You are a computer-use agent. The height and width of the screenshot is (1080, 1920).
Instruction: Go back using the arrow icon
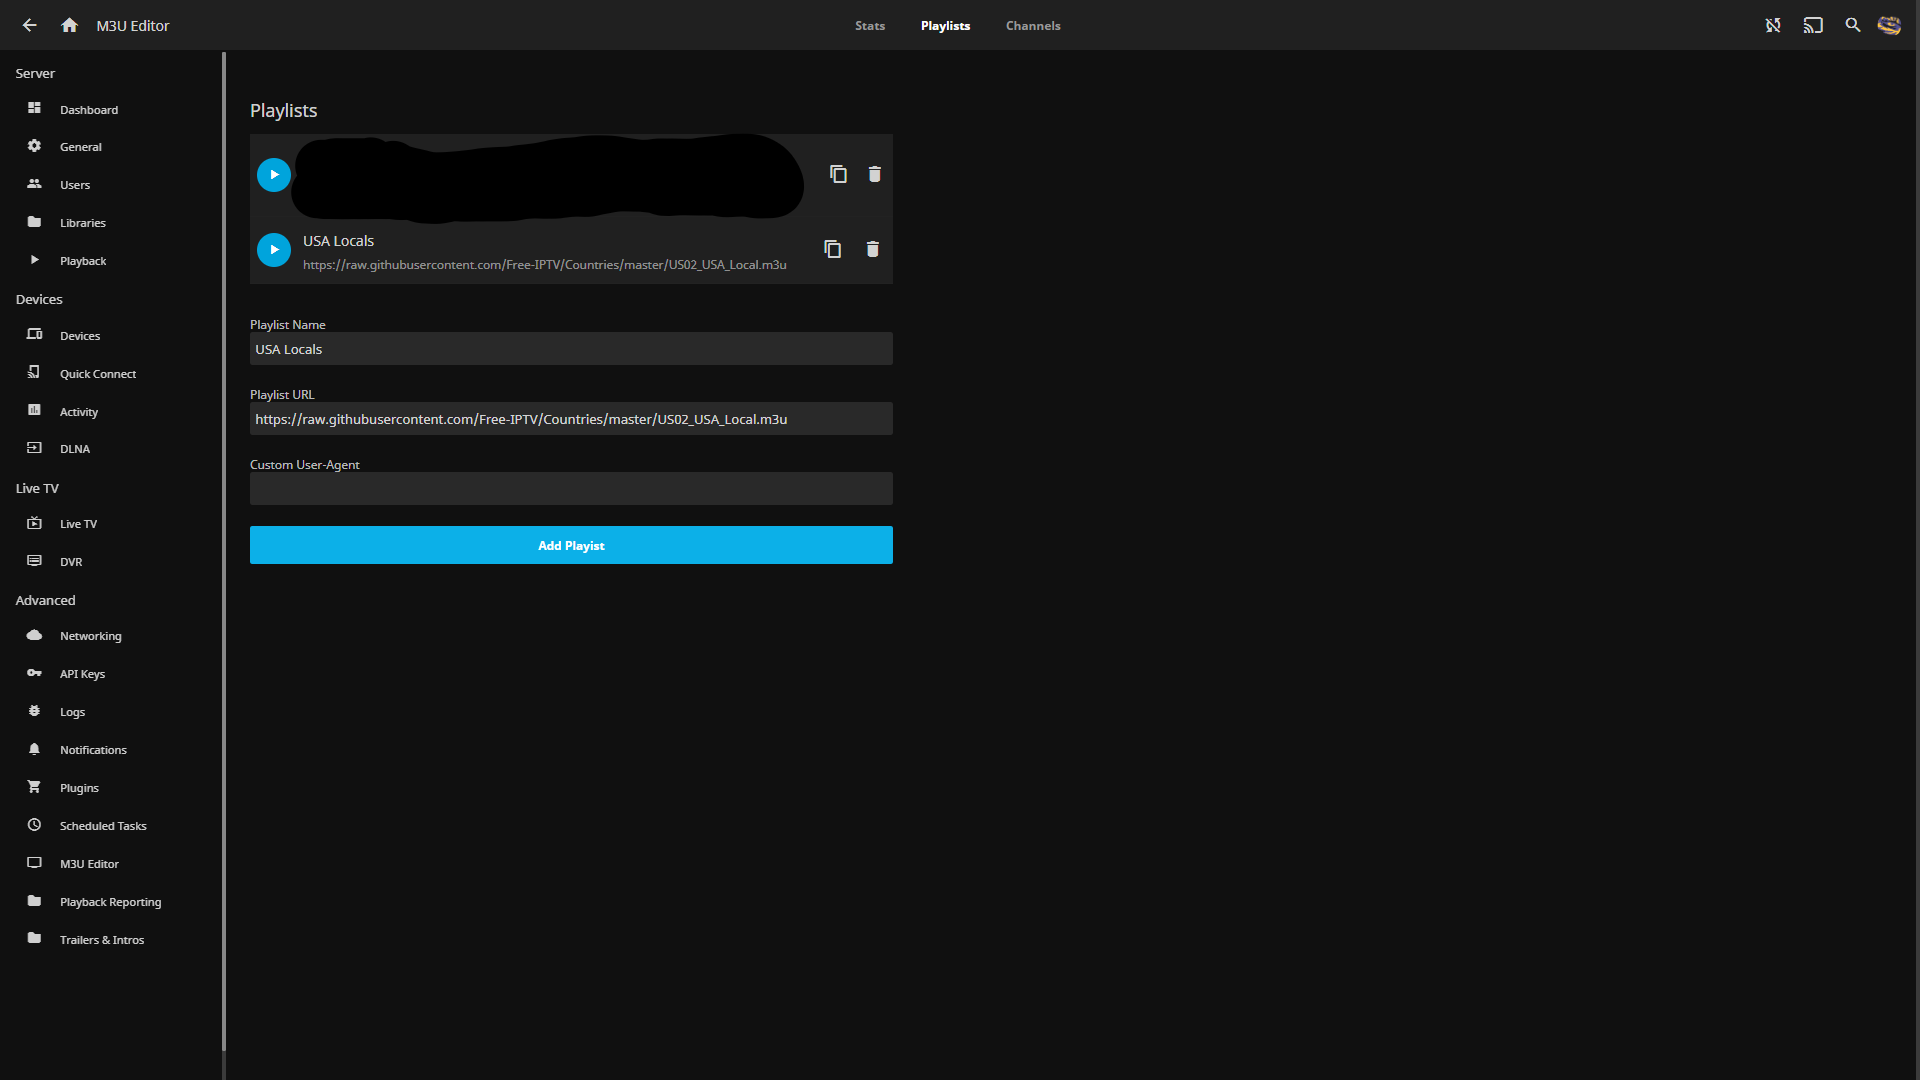point(29,25)
